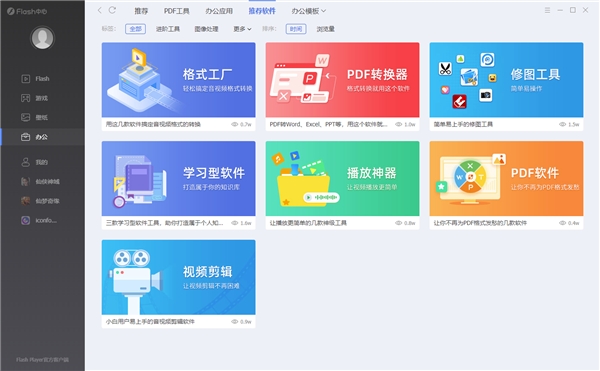Click the user avatar picture
Image resolution: width=600 pixels, height=371 pixels.
click(x=42, y=38)
